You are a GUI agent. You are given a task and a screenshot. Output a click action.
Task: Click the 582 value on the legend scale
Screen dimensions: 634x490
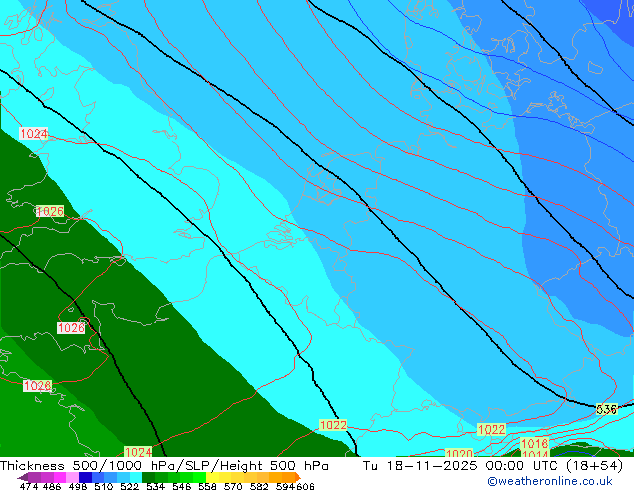pos(259,486)
